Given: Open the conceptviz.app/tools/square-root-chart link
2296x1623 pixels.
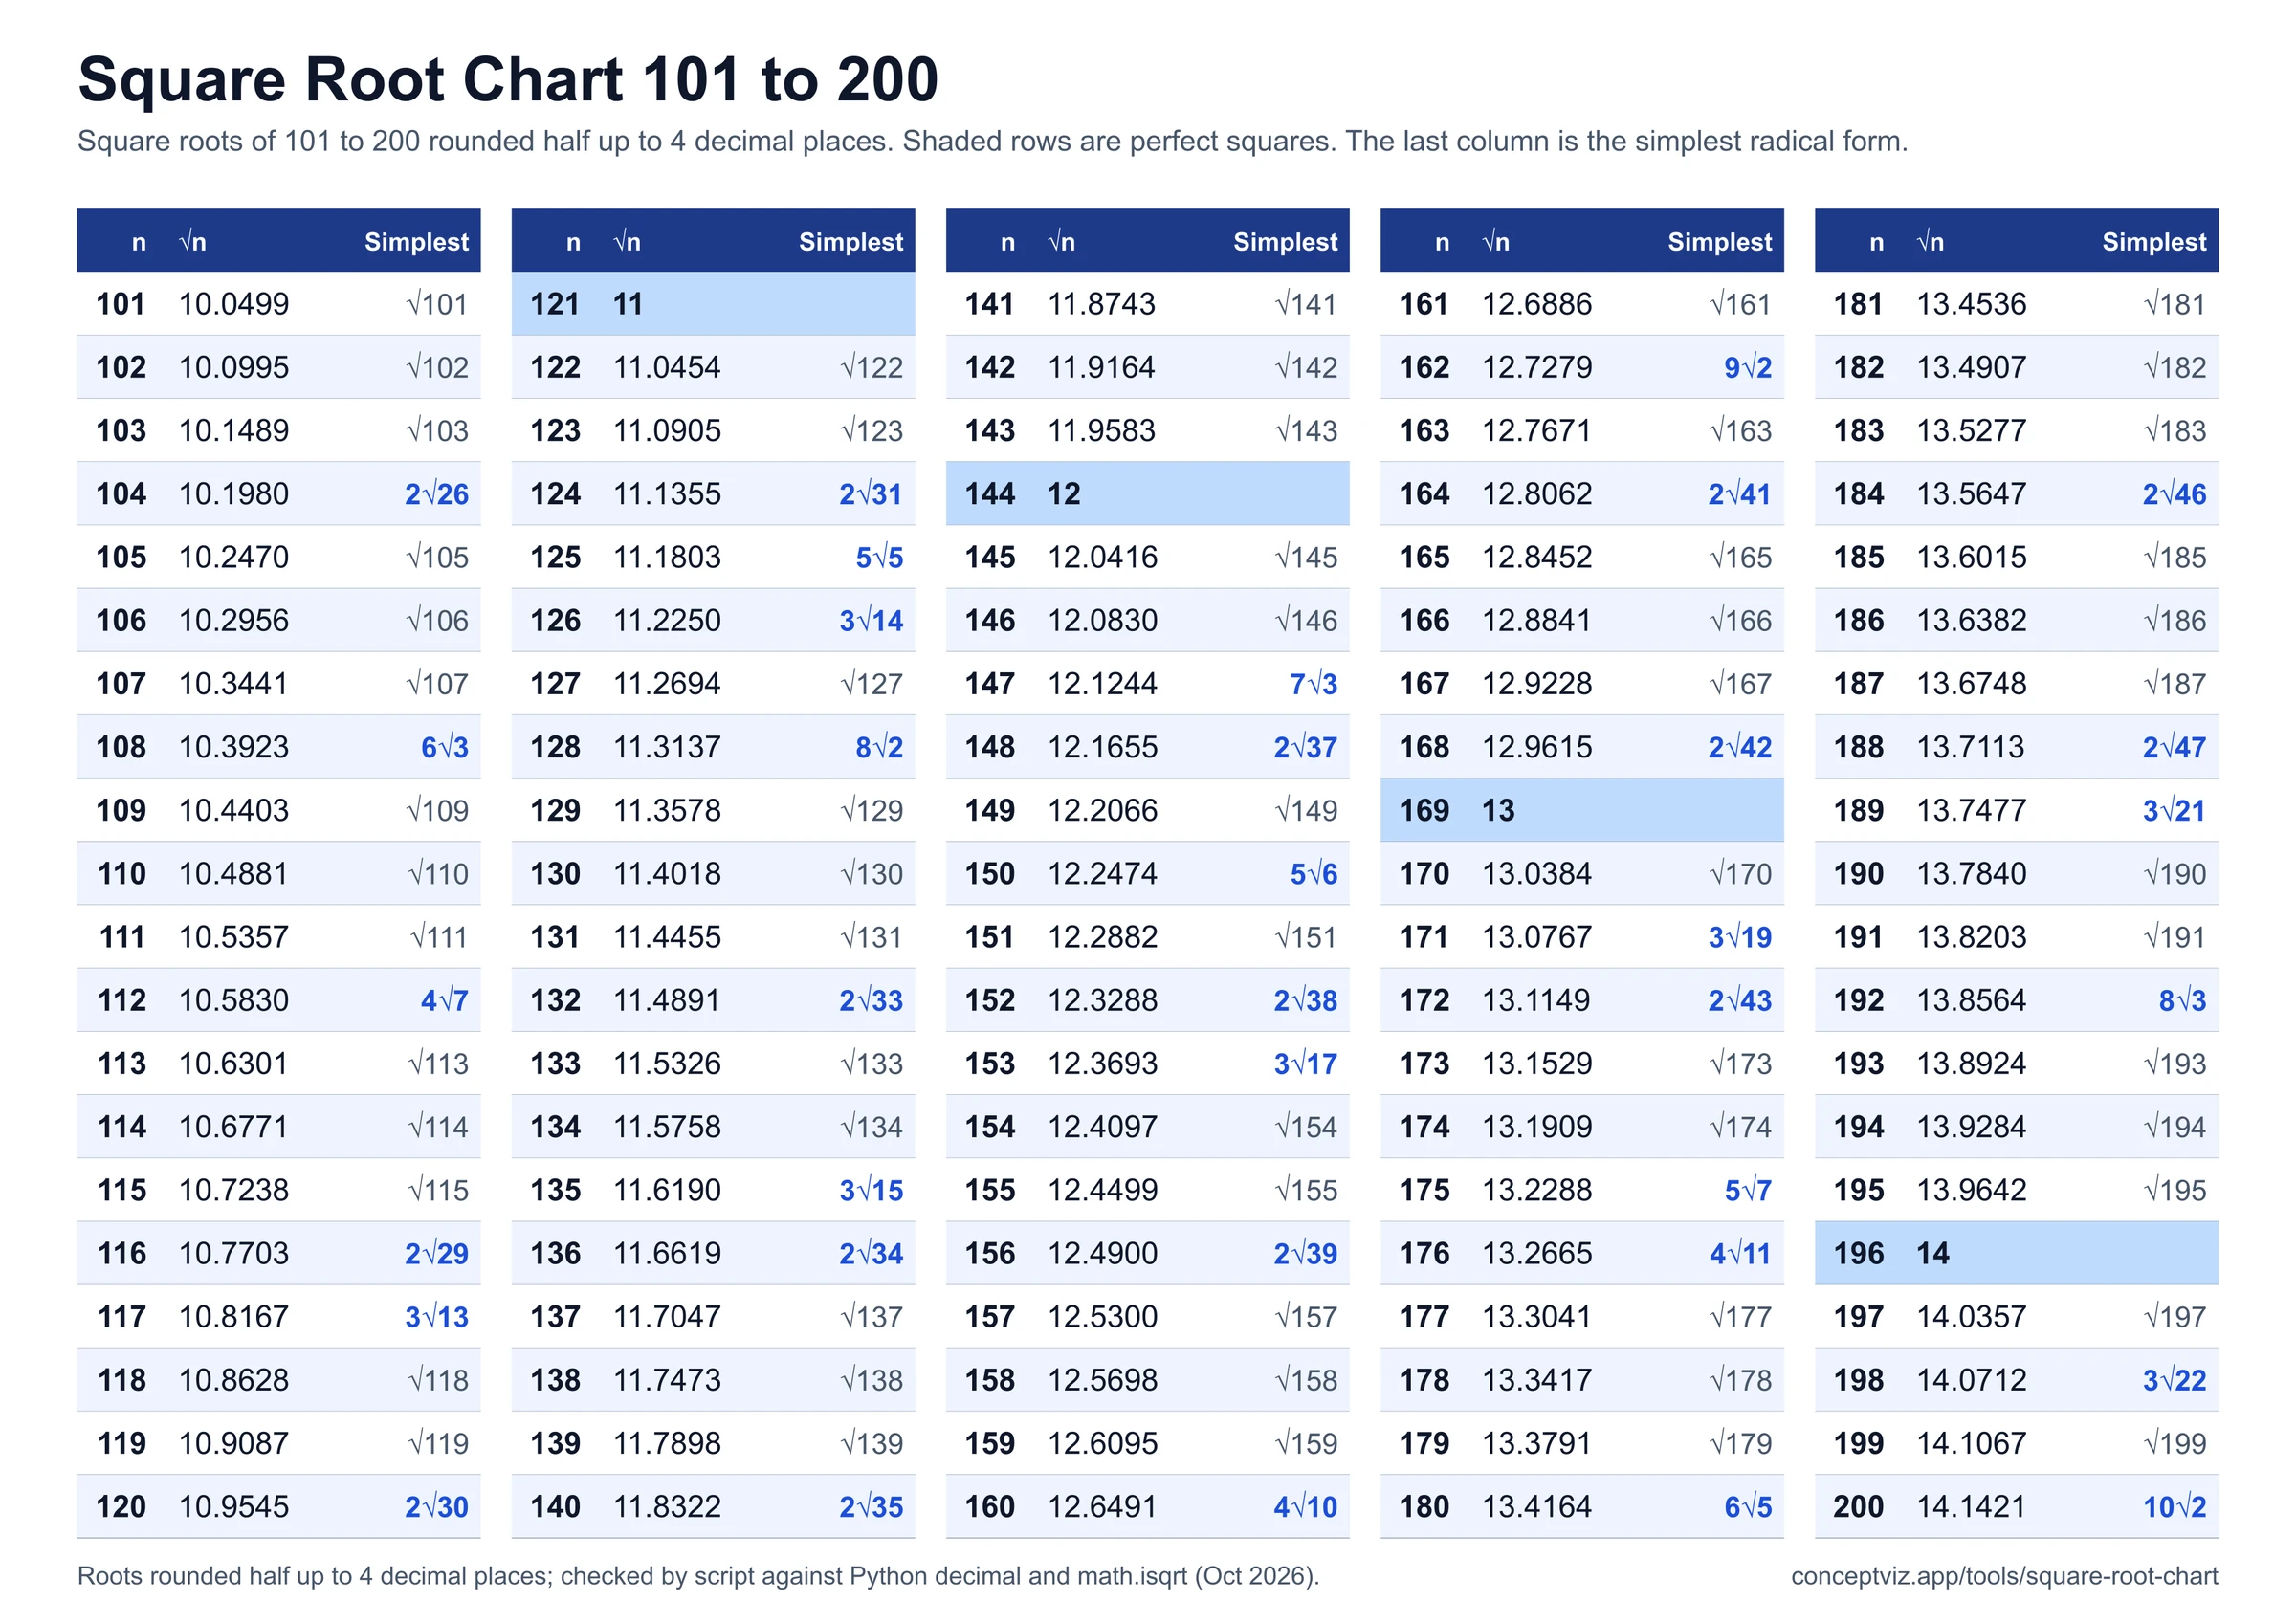Looking at the screenshot, I should pyautogui.click(x=2004, y=1577).
